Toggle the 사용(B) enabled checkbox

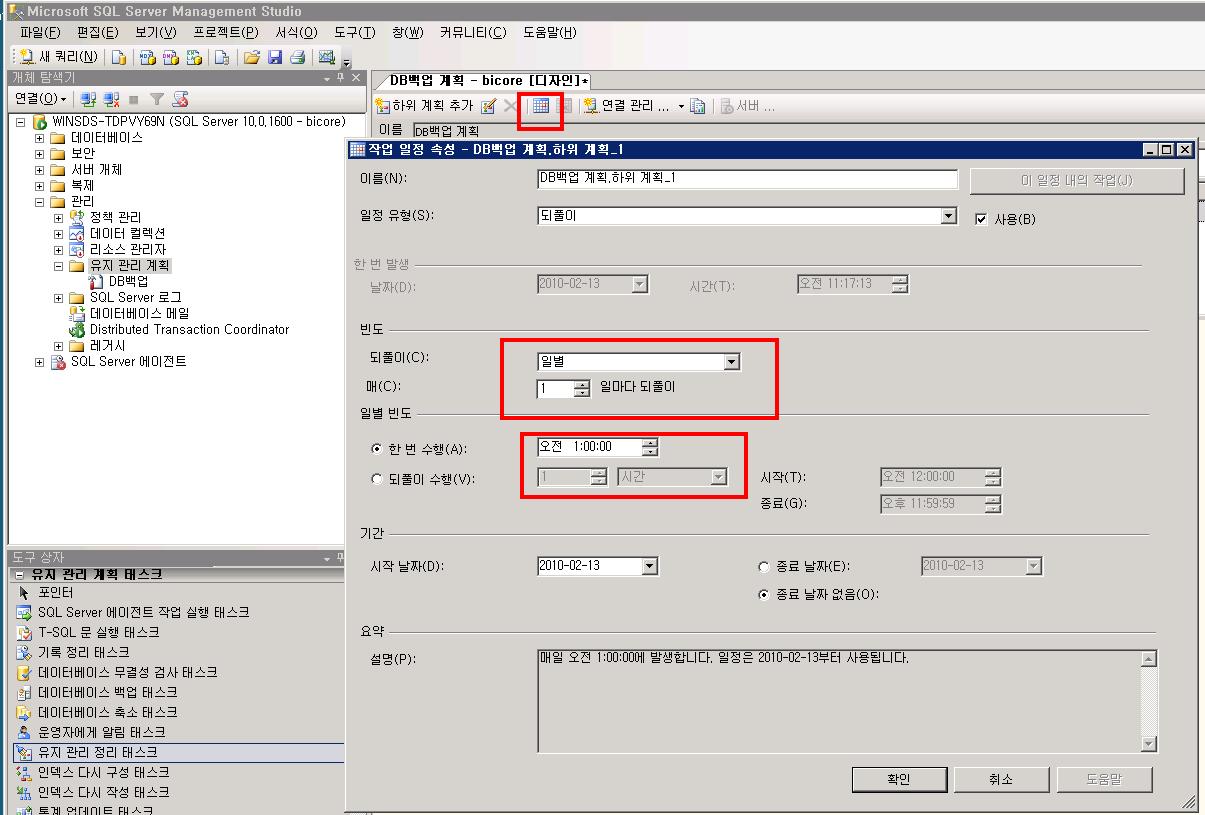981,219
